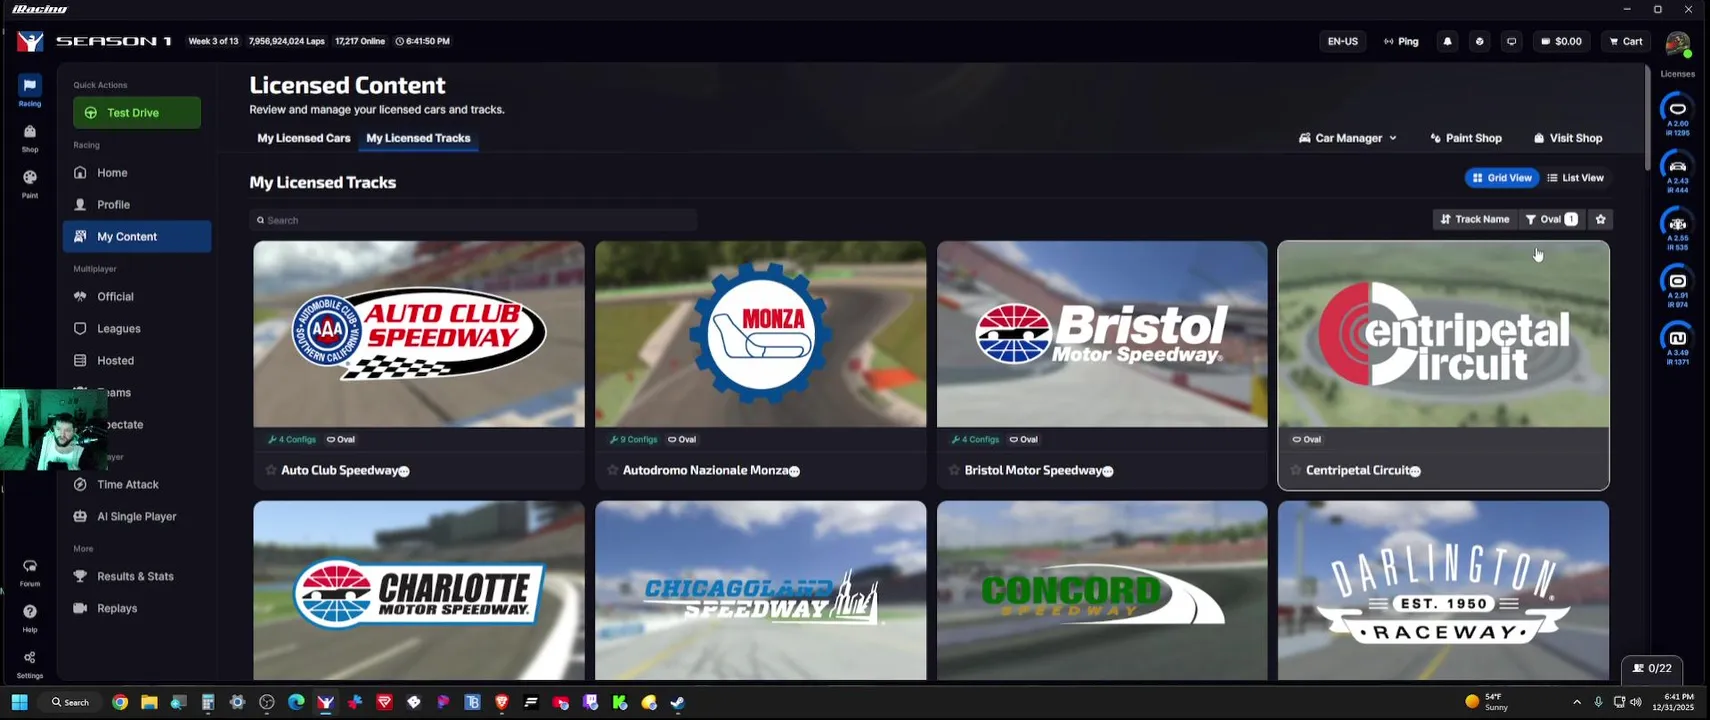Click the content area vertical scrollbar
Image resolution: width=1710 pixels, height=720 pixels.
point(1646,118)
